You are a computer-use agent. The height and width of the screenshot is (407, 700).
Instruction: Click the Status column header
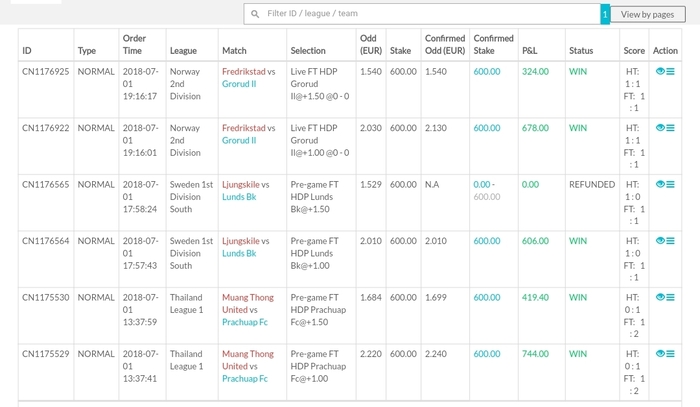coord(581,51)
